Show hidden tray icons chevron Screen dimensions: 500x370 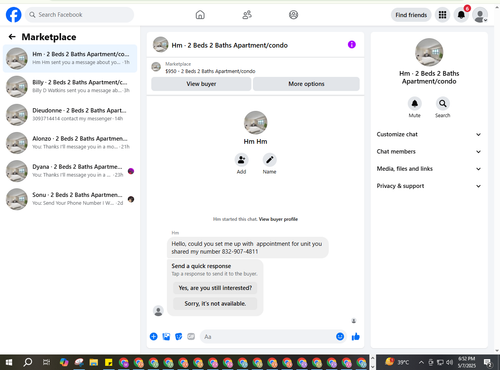coord(421,362)
